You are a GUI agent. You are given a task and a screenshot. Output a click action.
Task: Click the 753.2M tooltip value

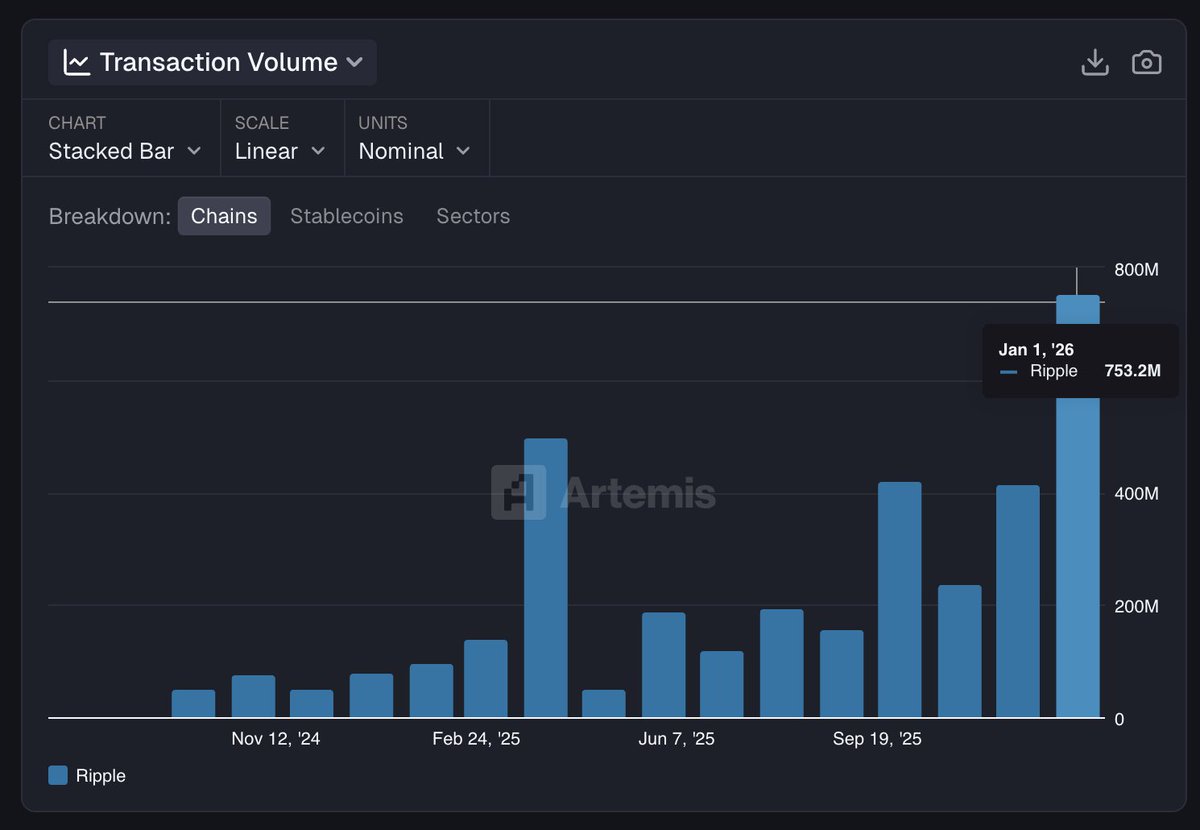click(x=1132, y=371)
